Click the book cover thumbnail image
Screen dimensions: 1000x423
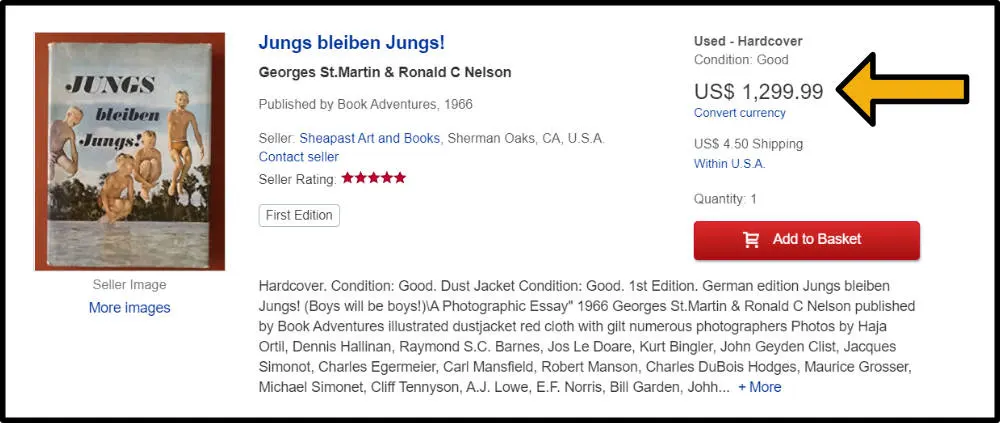click(x=129, y=151)
